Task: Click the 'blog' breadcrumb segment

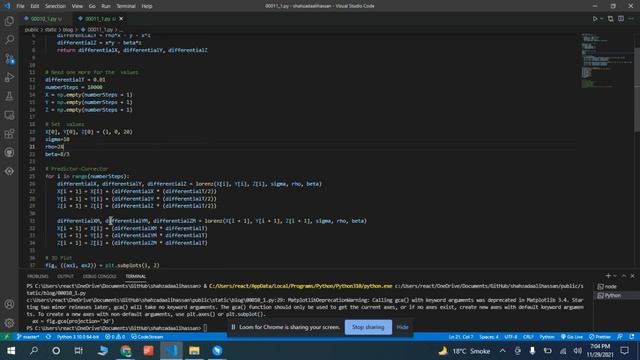Action: pos(68,30)
